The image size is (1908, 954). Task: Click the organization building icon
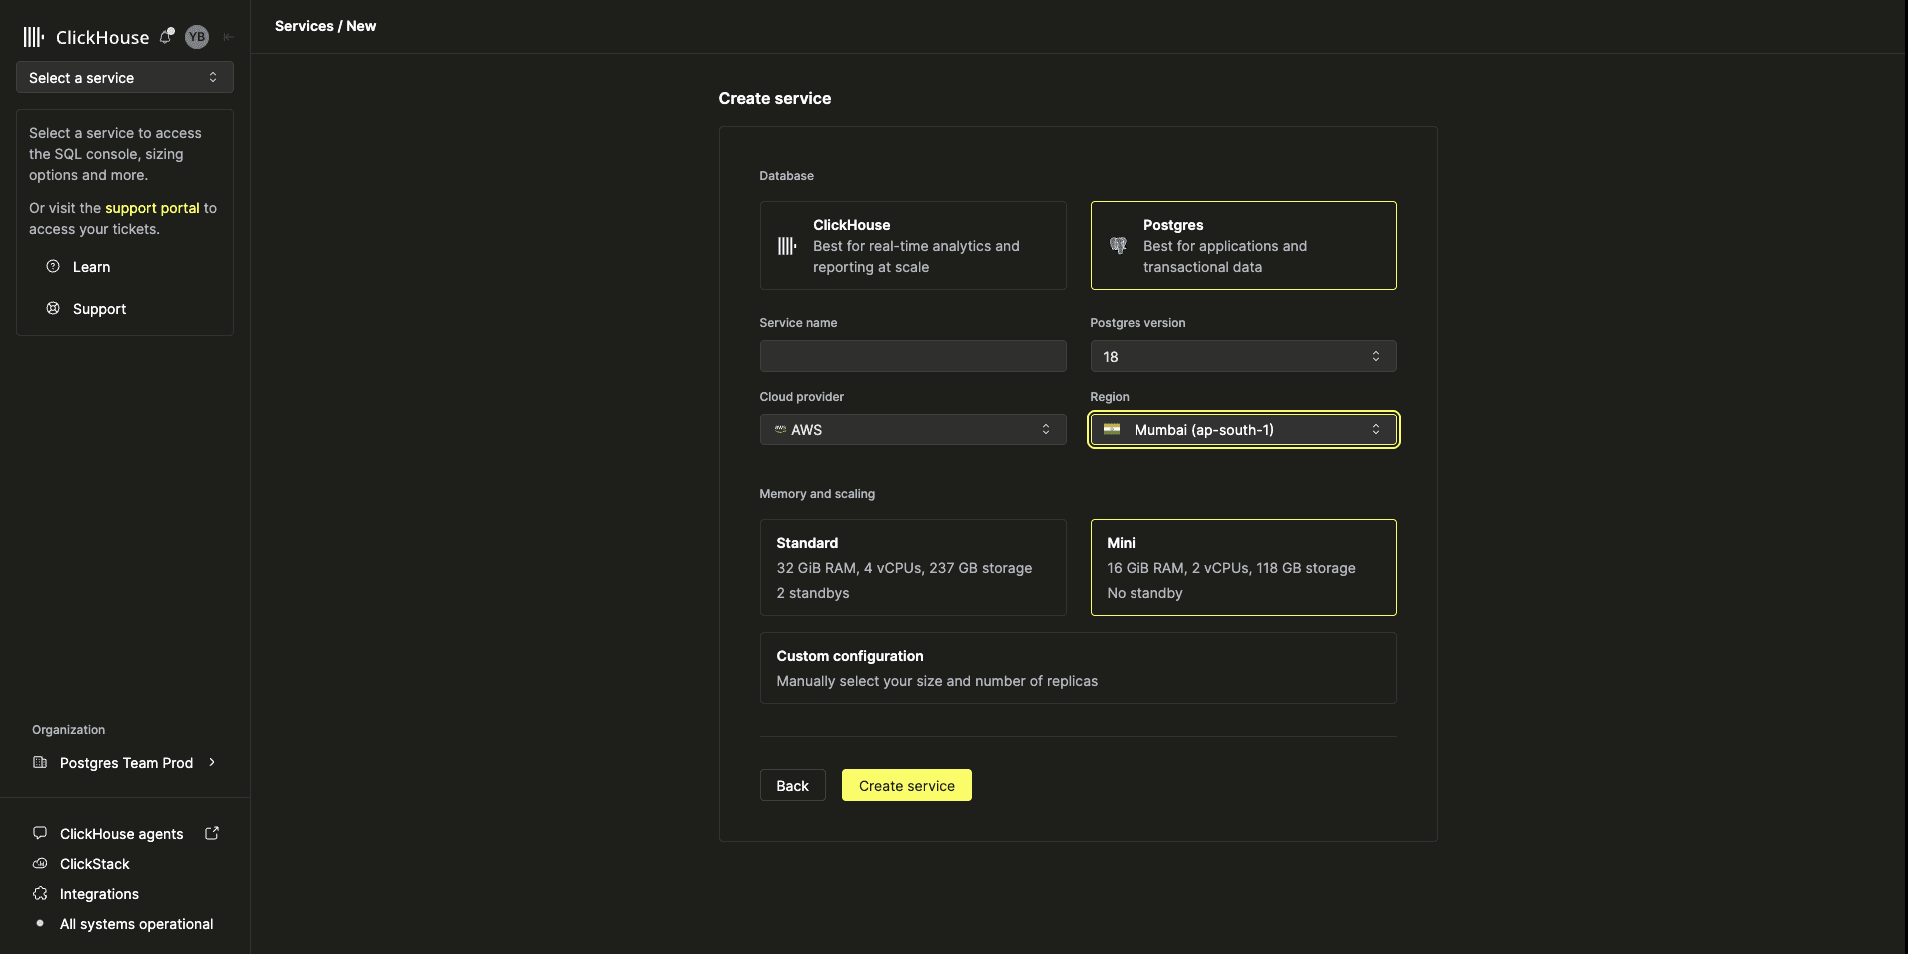[40, 762]
